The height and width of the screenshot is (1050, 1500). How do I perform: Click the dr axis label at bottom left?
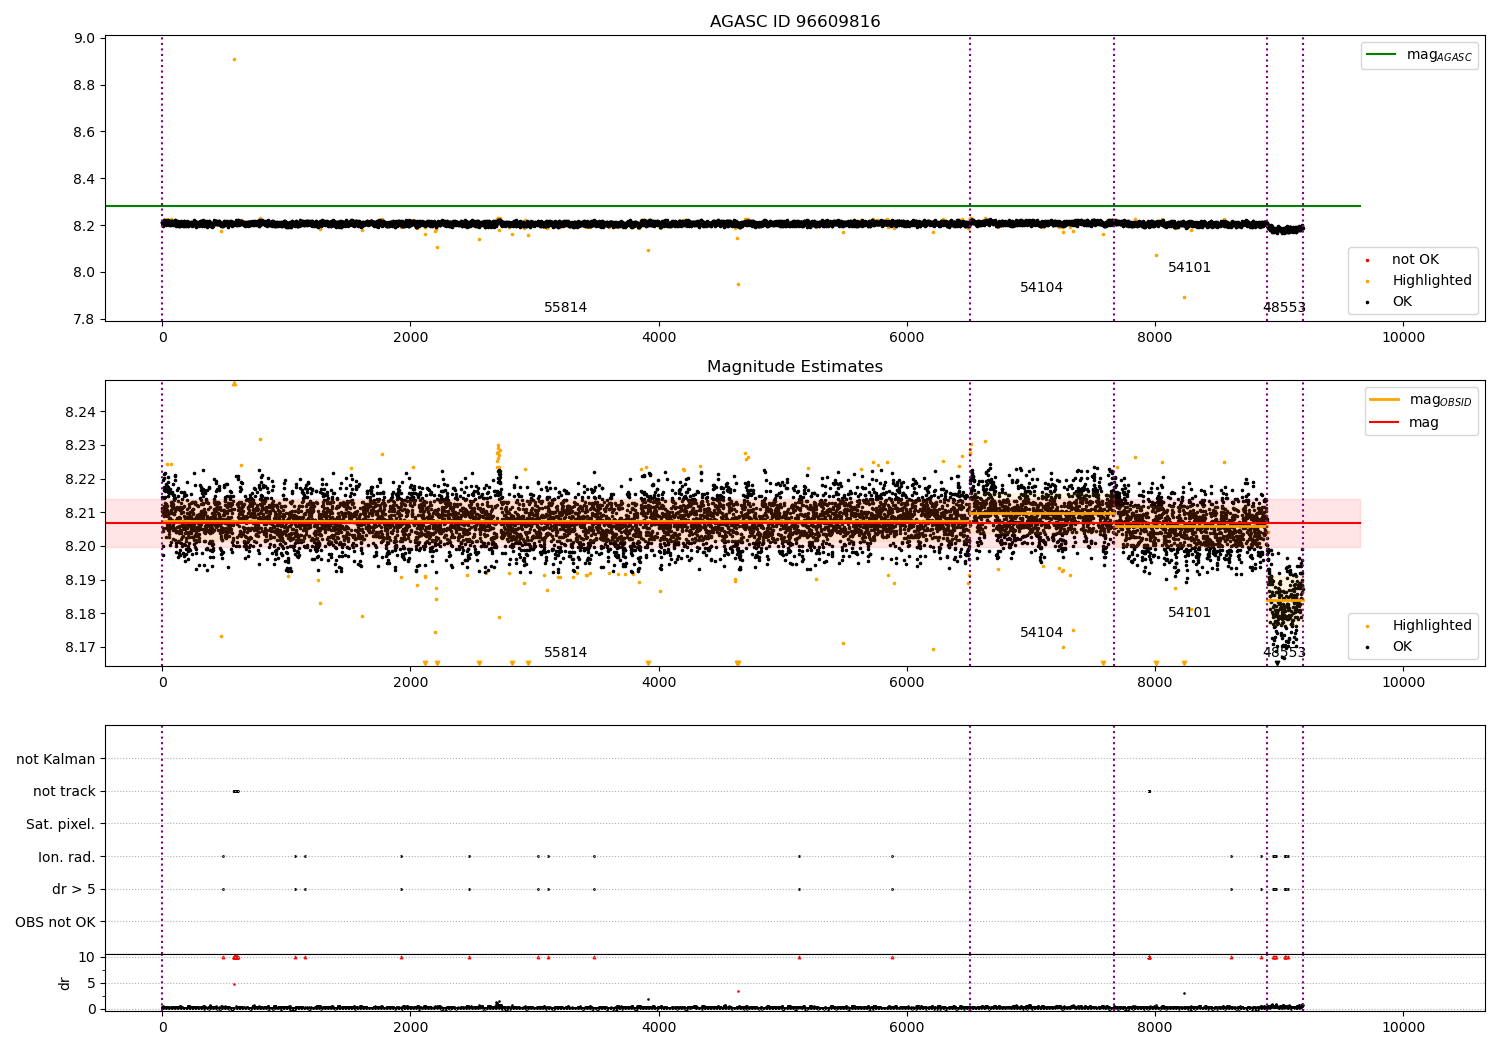point(65,983)
